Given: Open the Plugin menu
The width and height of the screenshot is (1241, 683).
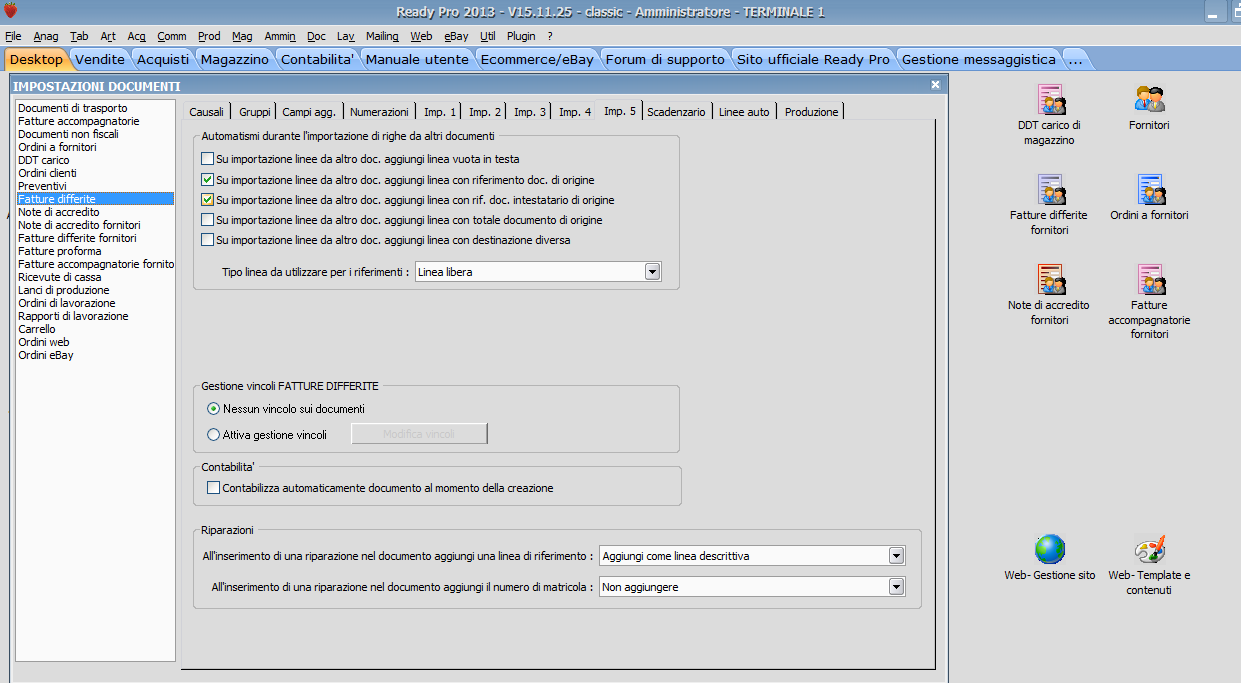Looking at the screenshot, I should pos(521,36).
